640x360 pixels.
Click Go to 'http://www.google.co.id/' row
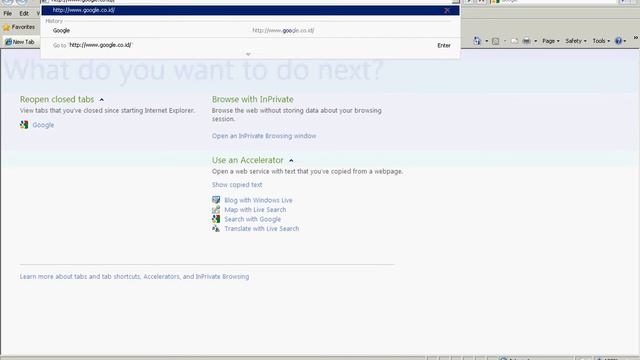click(250, 45)
